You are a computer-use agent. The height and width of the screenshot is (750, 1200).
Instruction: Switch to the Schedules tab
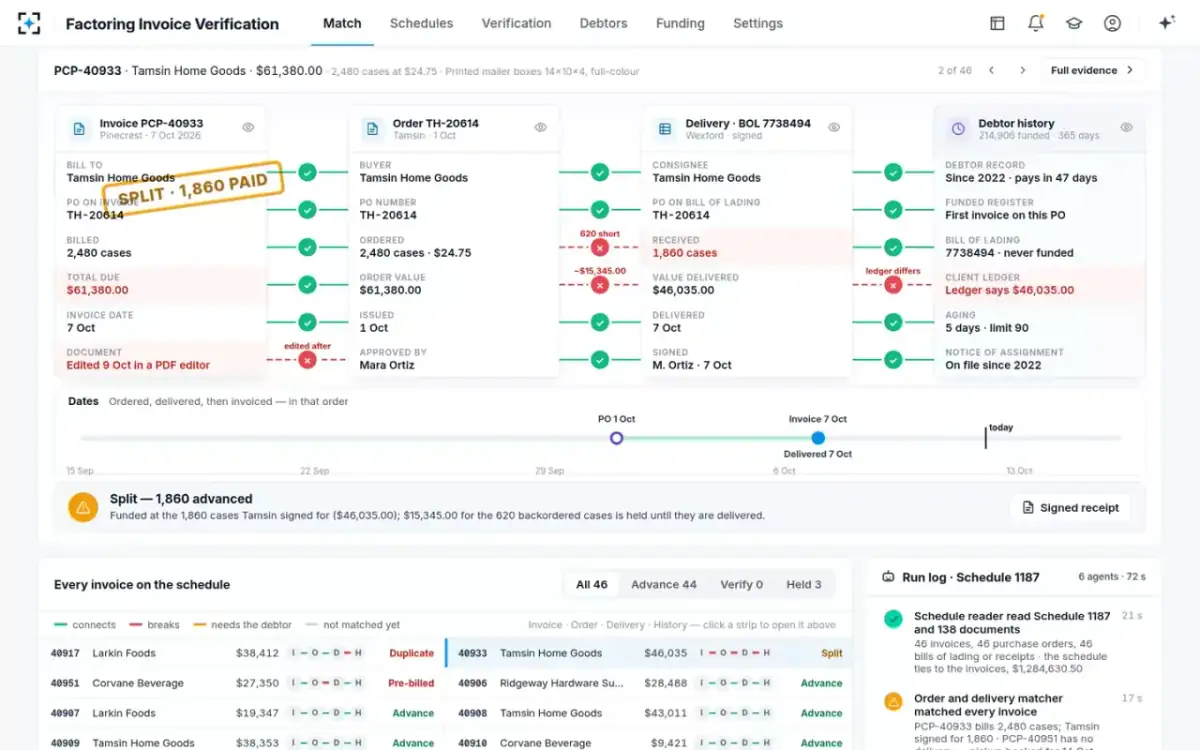(x=421, y=23)
